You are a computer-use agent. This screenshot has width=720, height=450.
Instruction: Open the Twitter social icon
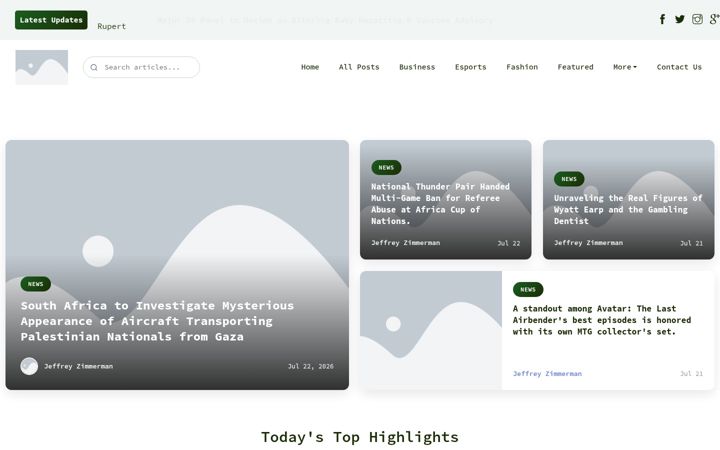[x=680, y=19]
